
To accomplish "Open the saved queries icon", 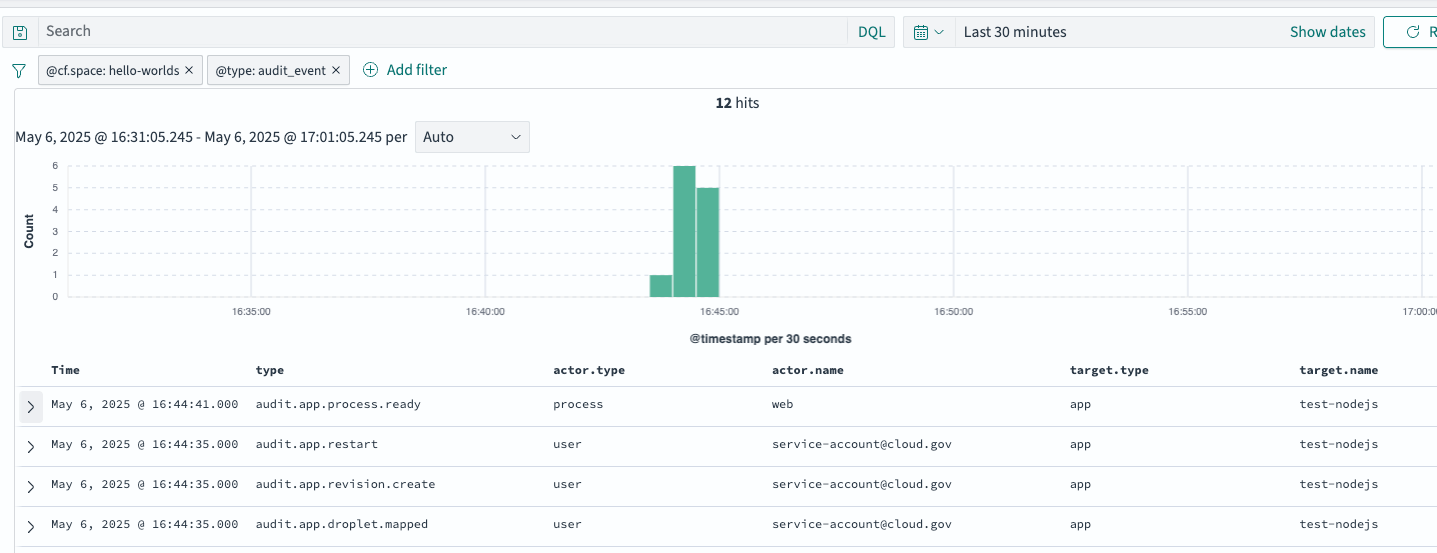I will [19, 32].
